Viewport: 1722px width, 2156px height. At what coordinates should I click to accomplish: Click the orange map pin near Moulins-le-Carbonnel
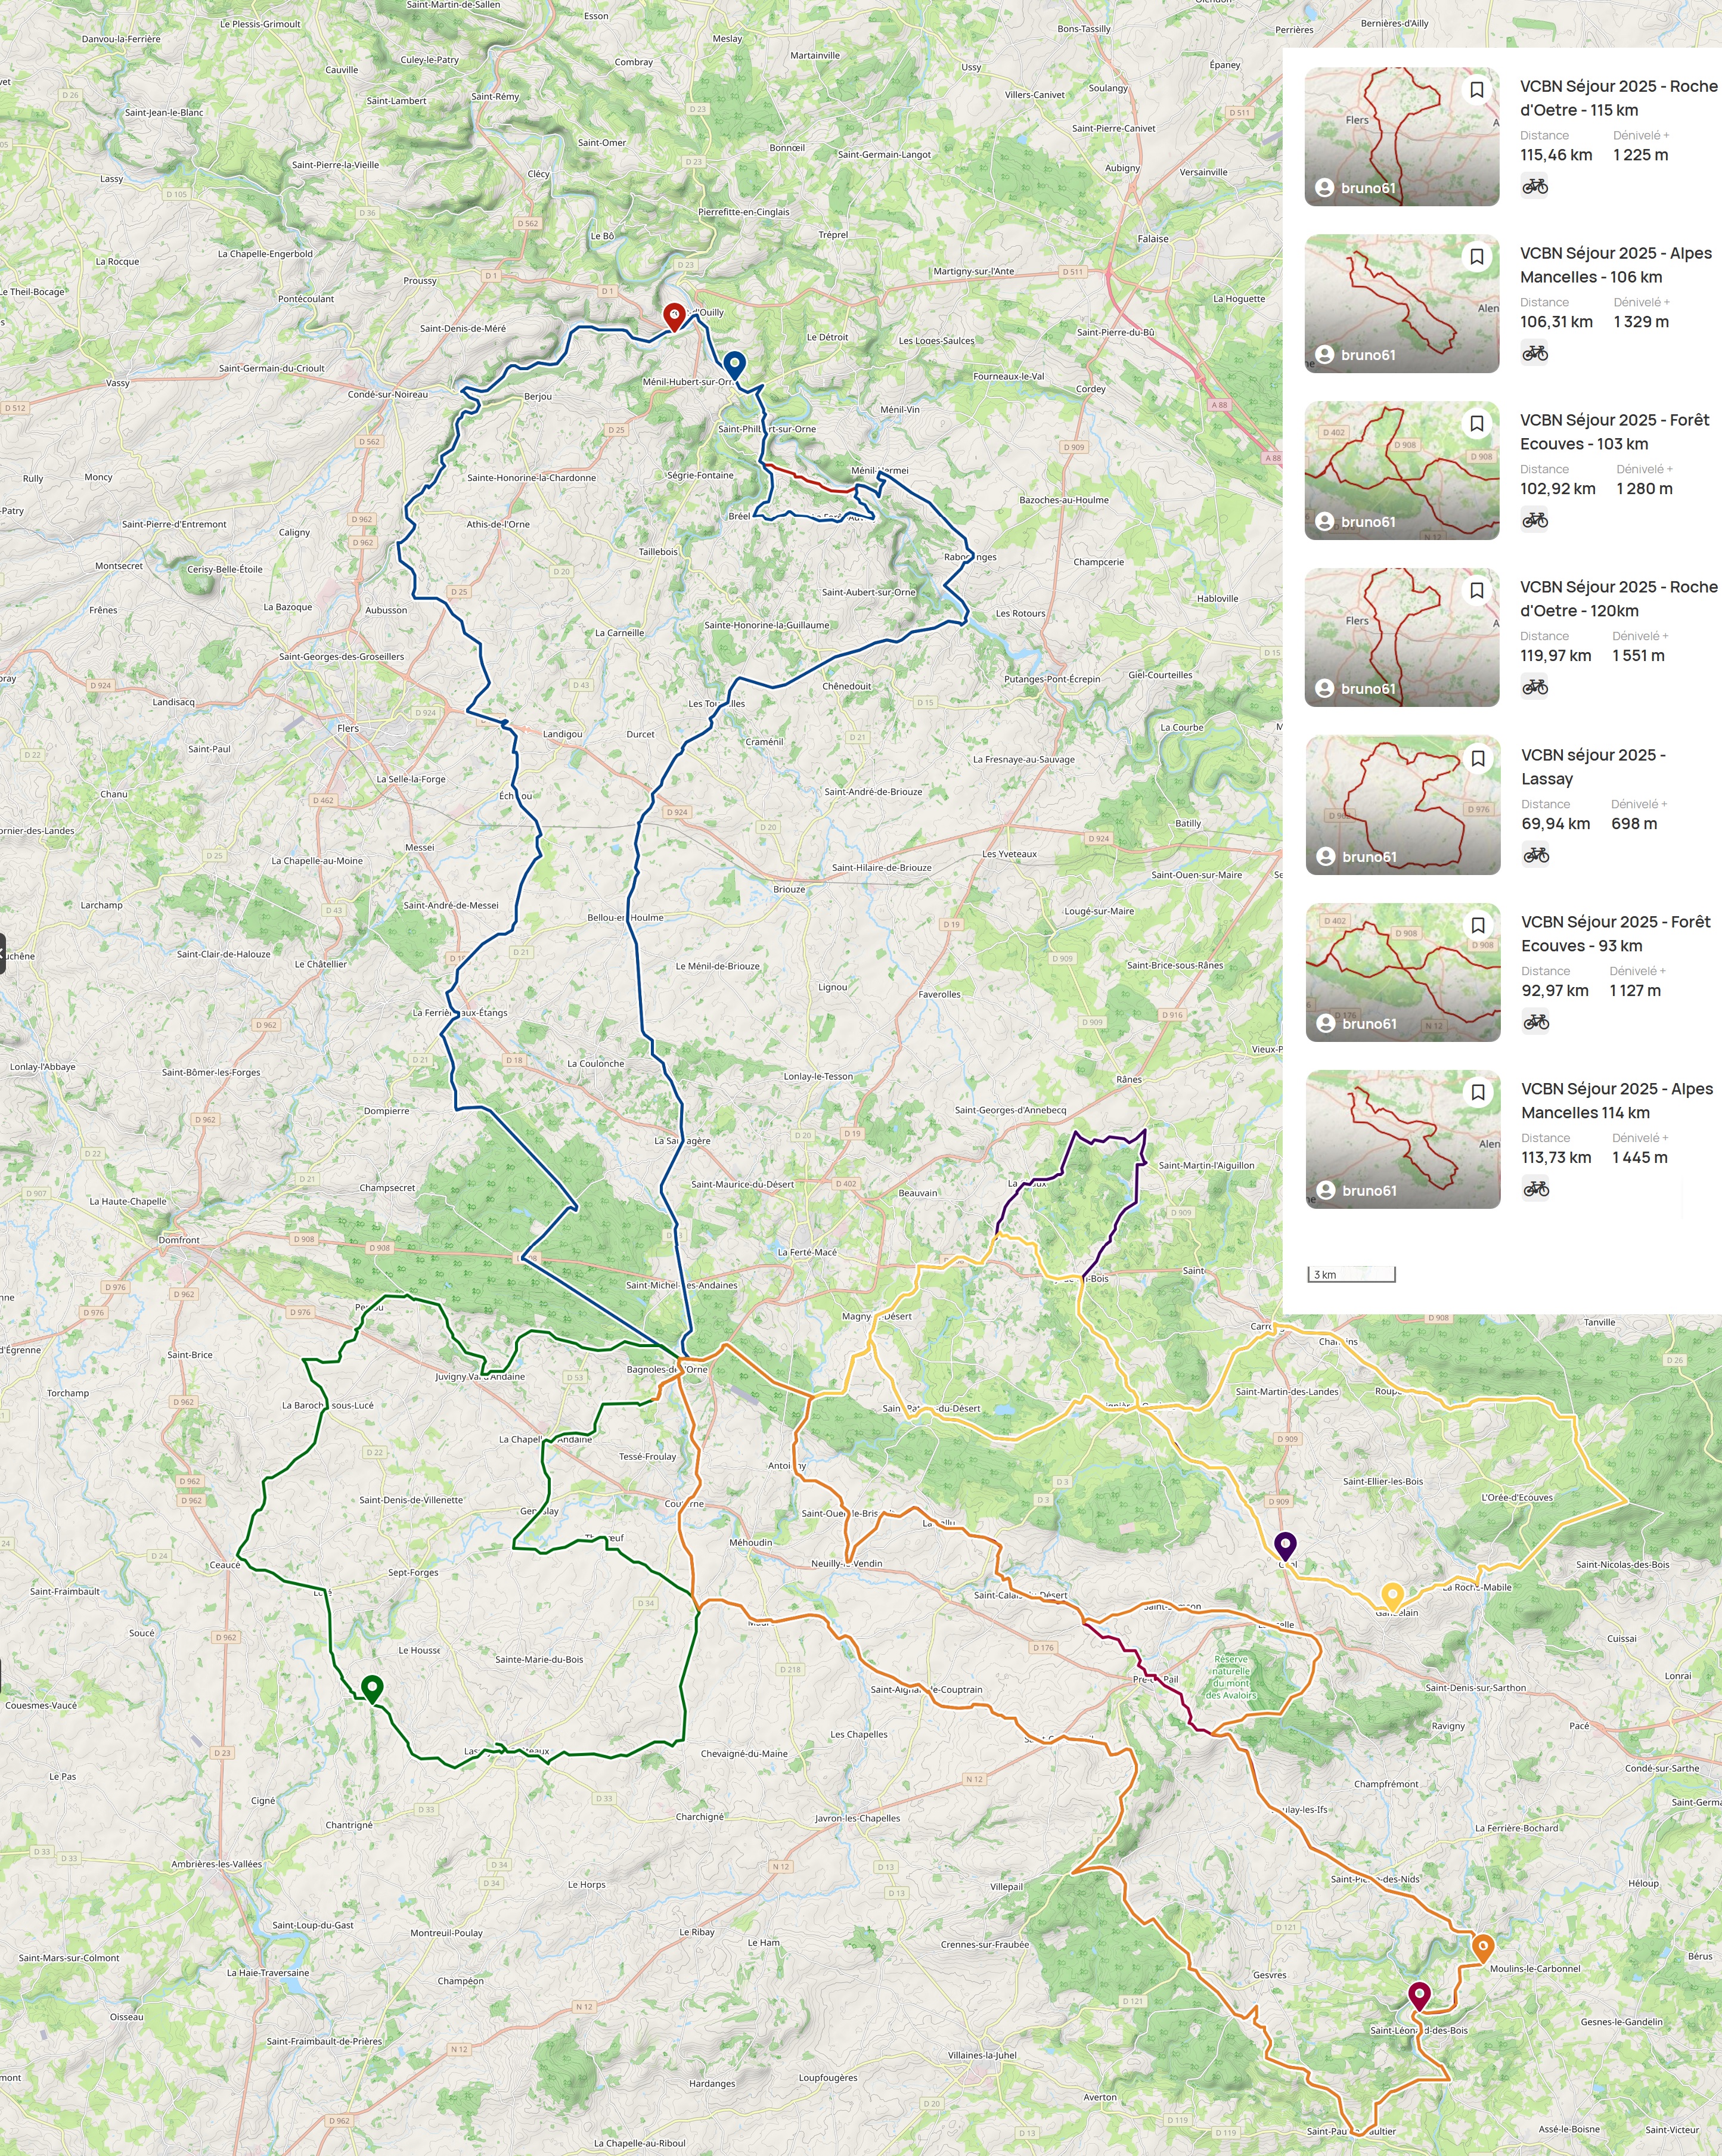pyautogui.click(x=1483, y=1946)
